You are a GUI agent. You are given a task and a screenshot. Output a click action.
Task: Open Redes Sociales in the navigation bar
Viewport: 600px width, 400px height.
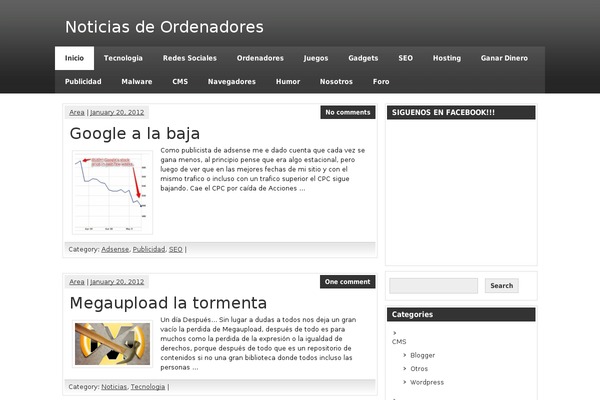pyautogui.click(x=190, y=58)
